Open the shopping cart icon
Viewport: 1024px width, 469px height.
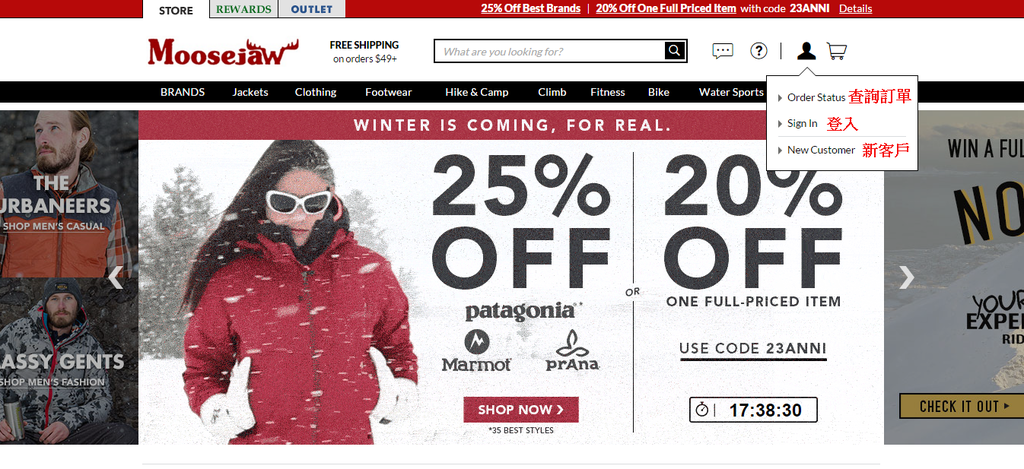[x=837, y=51]
